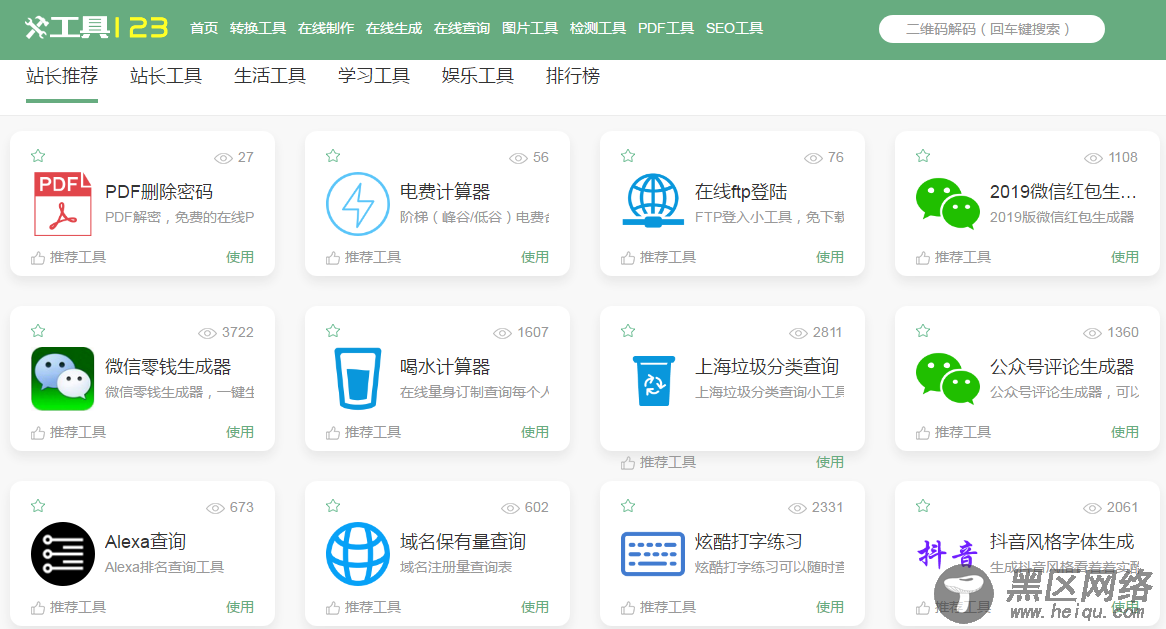Open the 转换工具 navigation menu
The image size is (1166, 629).
click(258, 28)
